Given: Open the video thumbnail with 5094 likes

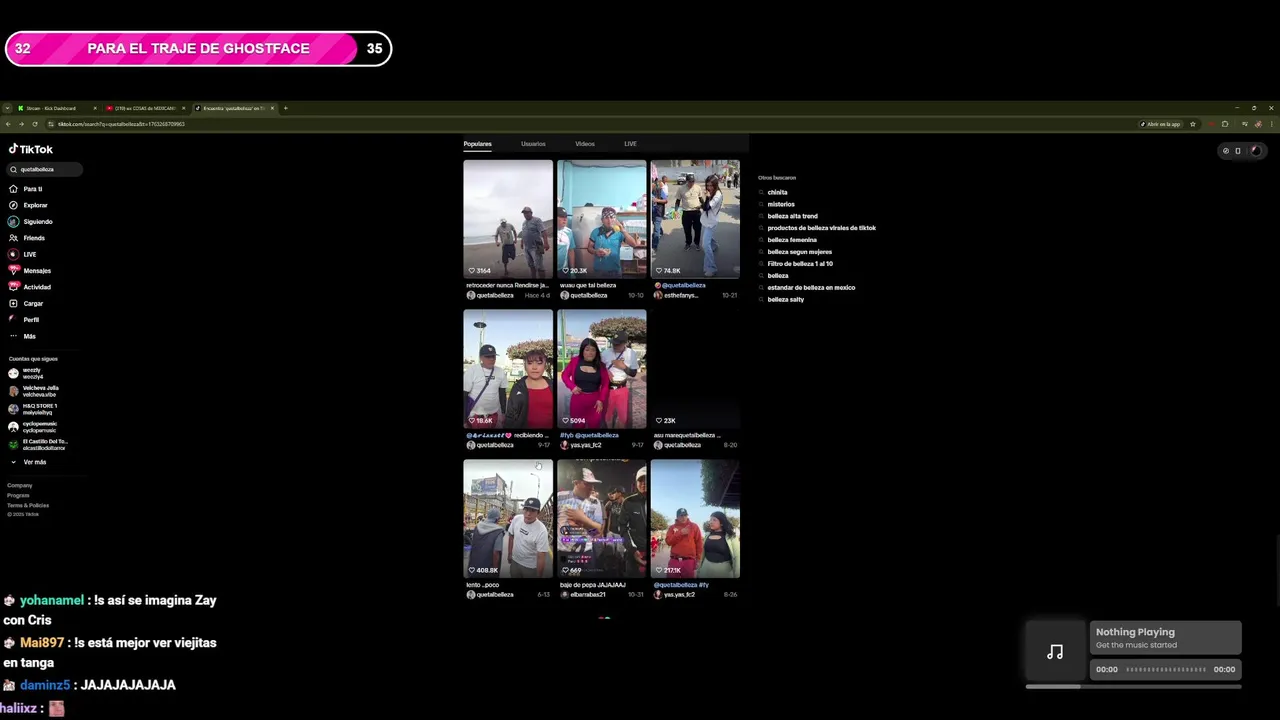Looking at the screenshot, I should click(x=601, y=369).
